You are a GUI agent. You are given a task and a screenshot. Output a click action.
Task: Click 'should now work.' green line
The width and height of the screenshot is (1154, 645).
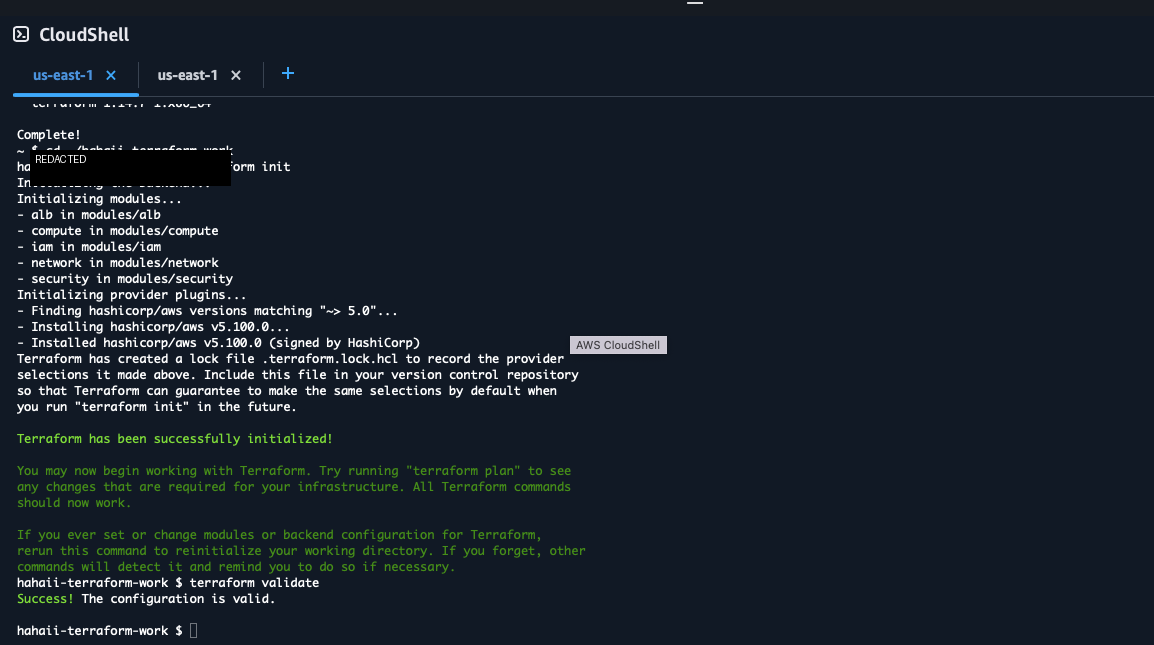[74, 503]
